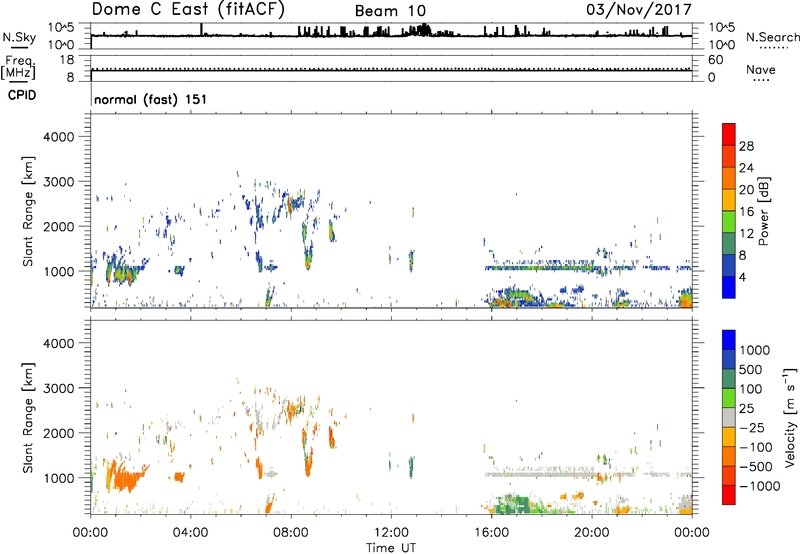
Task: Click the 'Nave' legend label
Action: (x=761, y=70)
